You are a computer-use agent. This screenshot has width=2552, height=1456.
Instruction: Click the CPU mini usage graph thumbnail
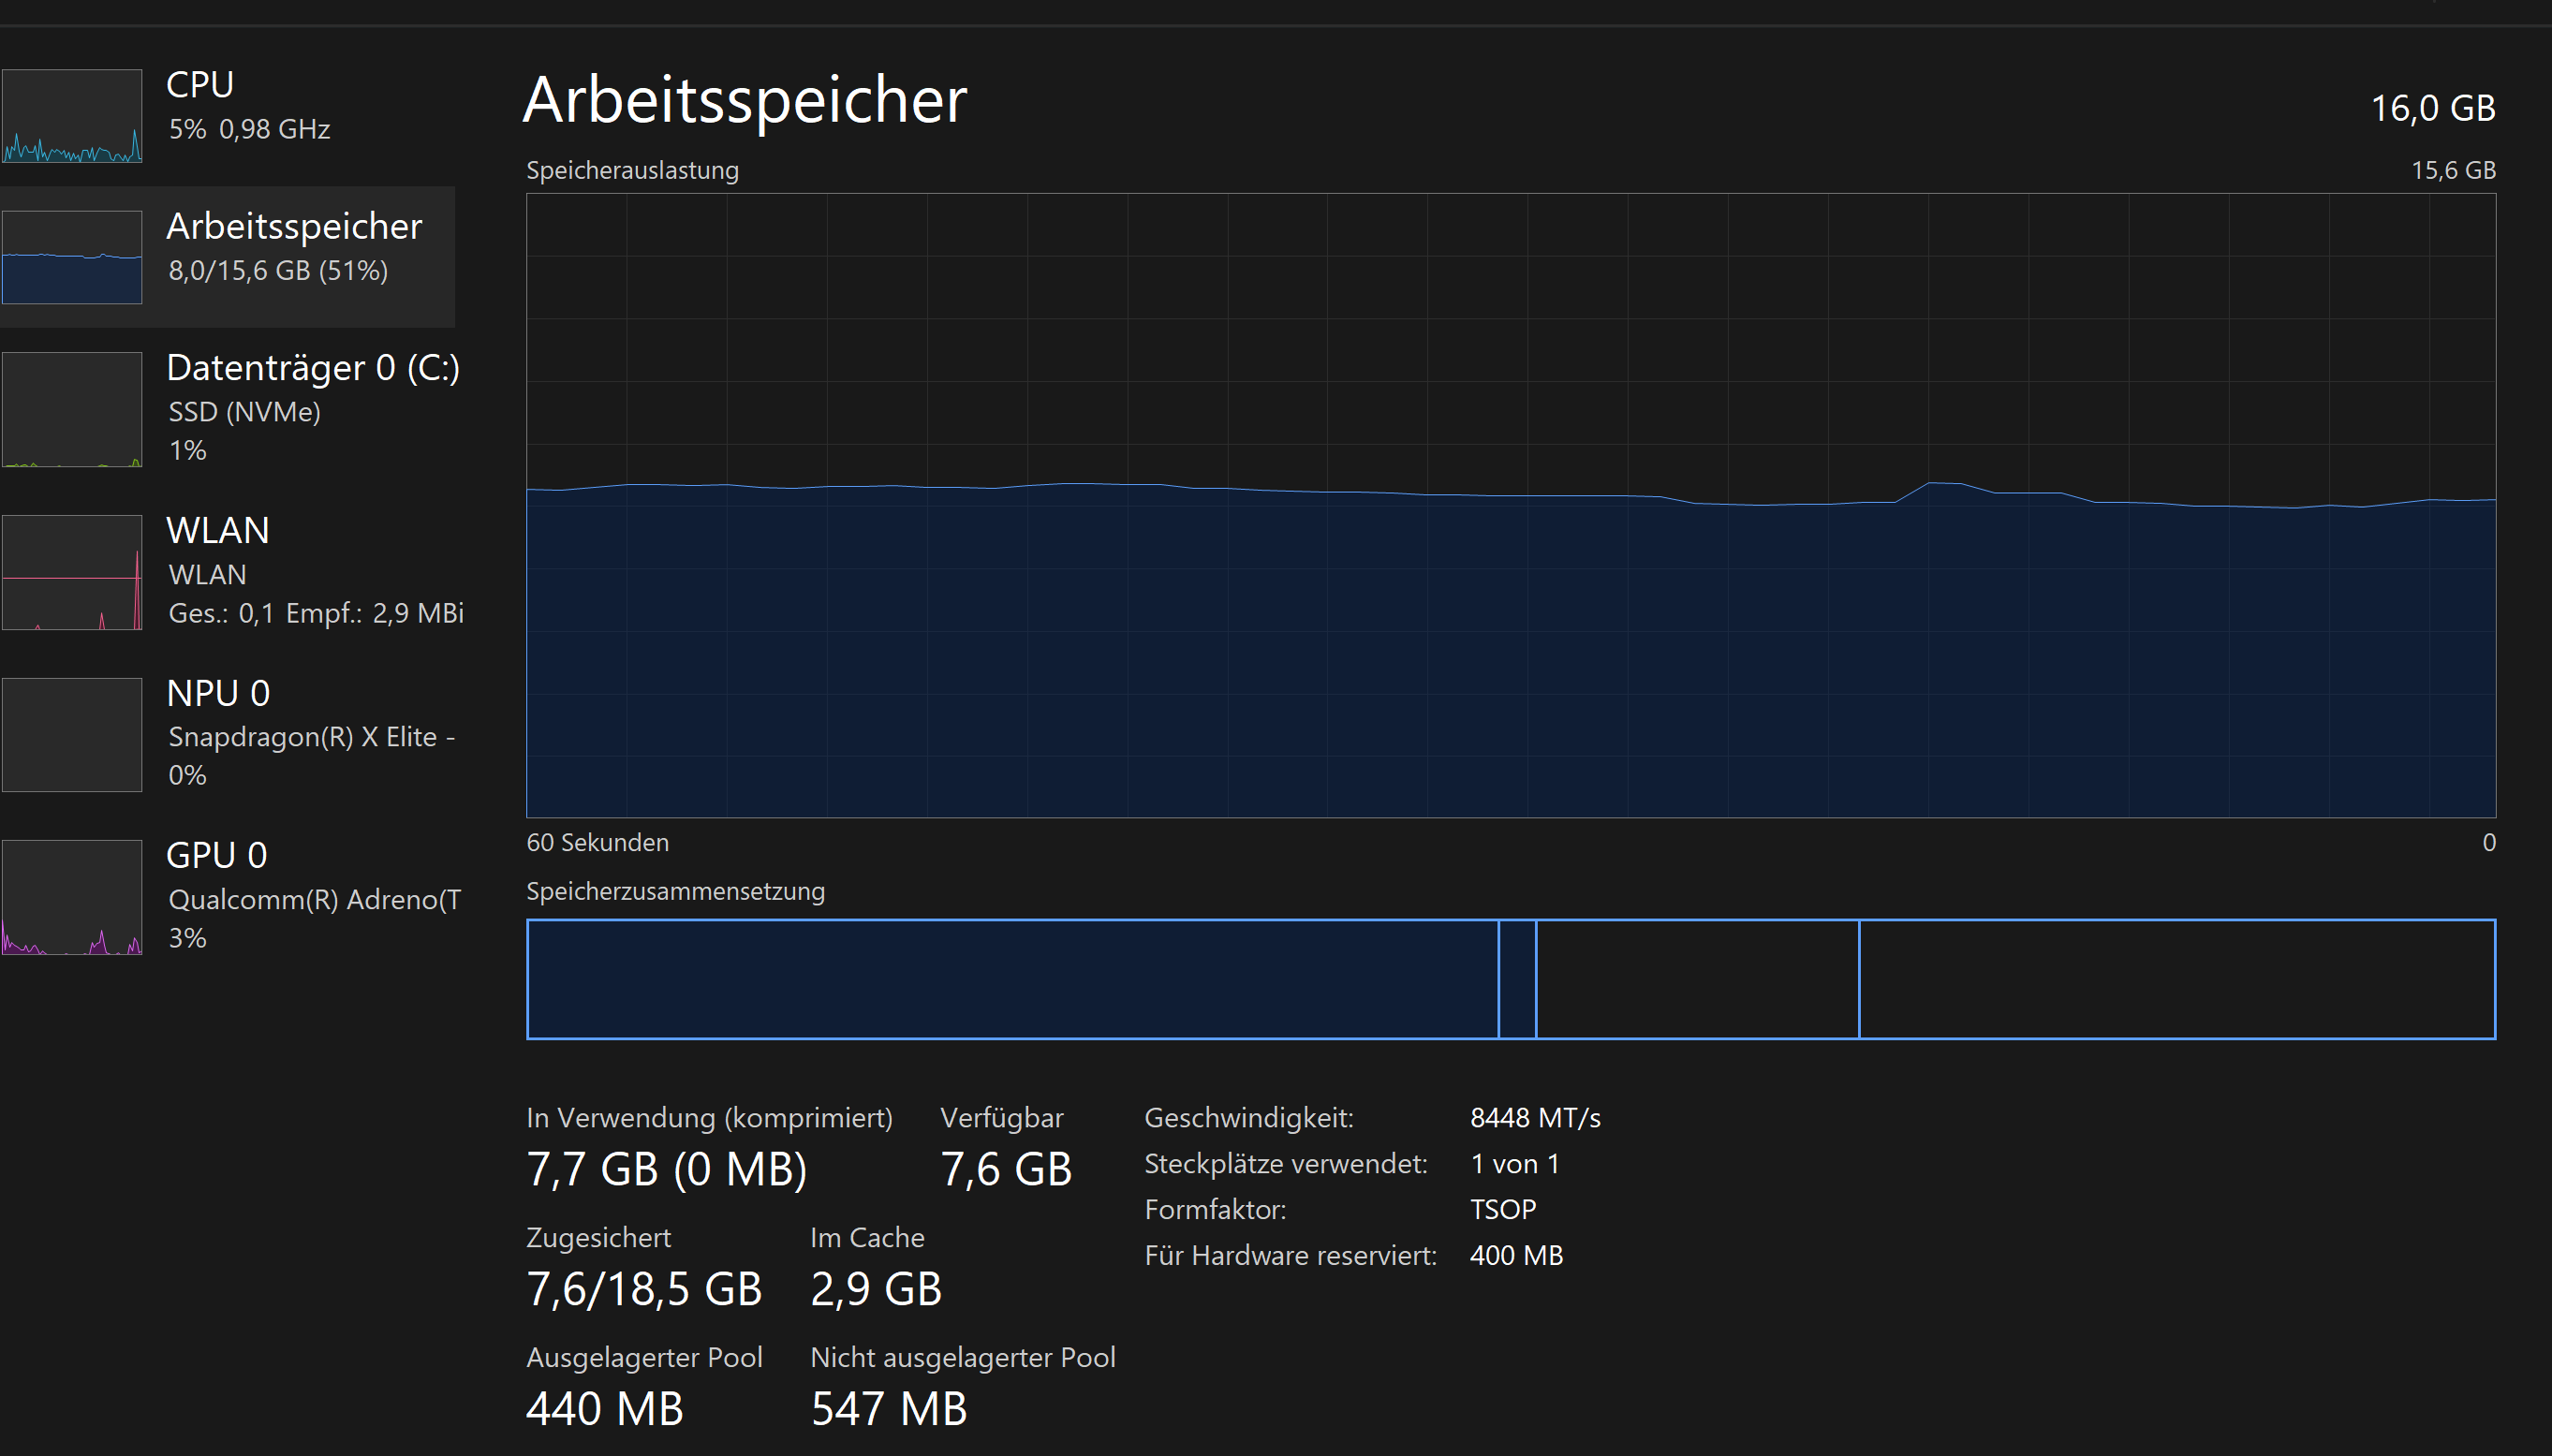(72, 116)
